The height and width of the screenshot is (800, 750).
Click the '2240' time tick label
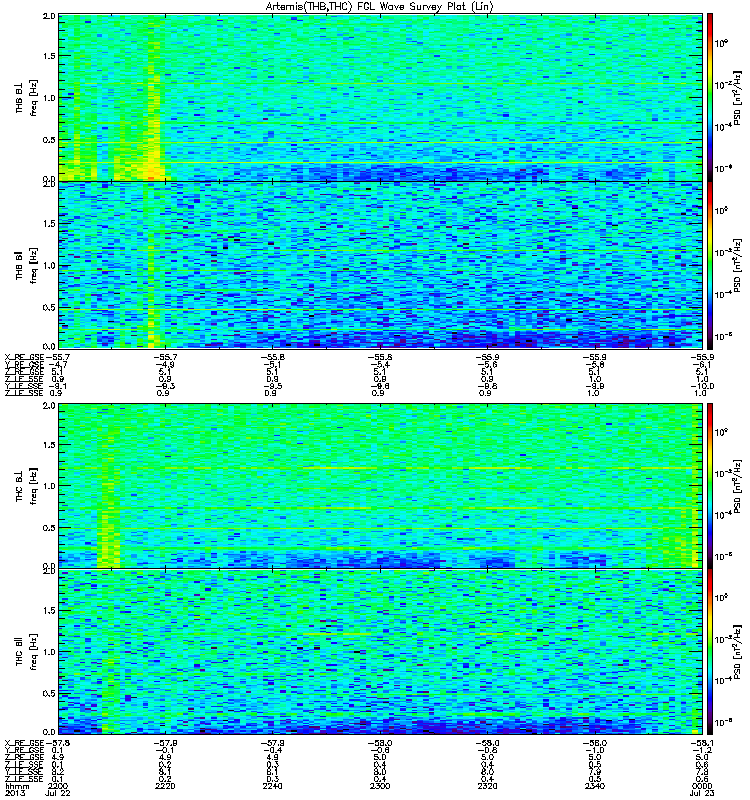pos(272,786)
